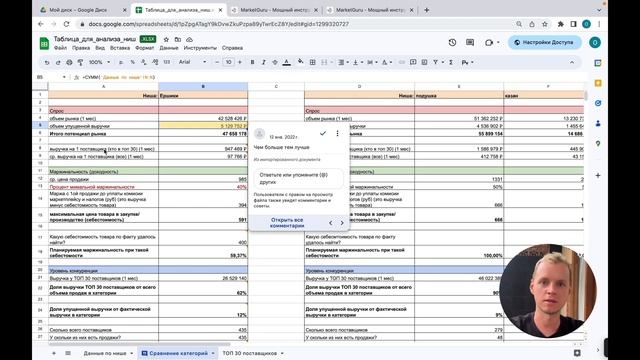The image size is (640, 360).
Task: Open Google Calendar side panel icon
Action: (x=598, y=63)
